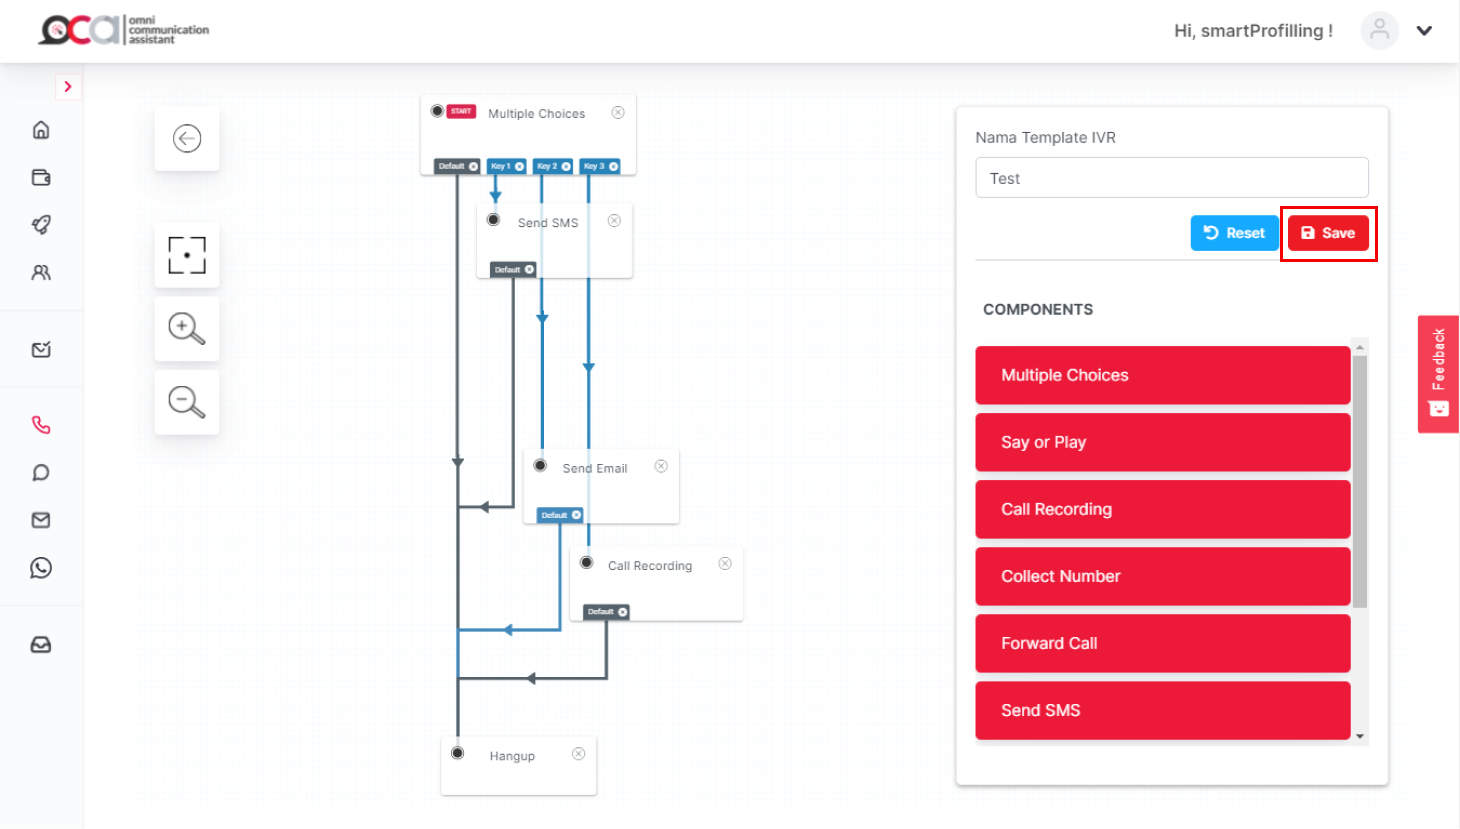Remove the Send SMS node
The width and height of the screenshot is (1460, 829).
pos(614,221)
